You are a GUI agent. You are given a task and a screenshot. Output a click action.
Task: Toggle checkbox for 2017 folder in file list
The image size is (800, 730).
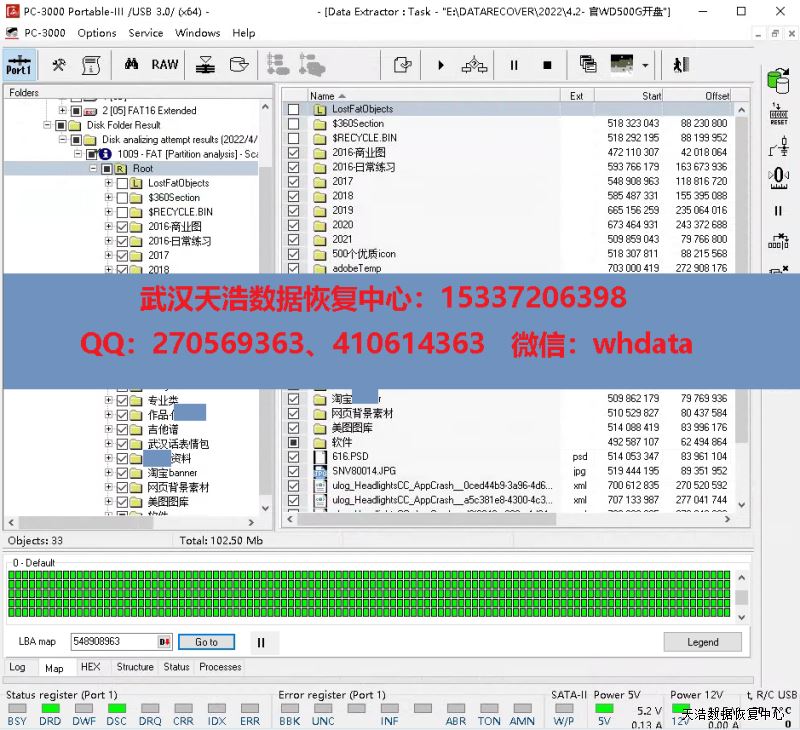(293, 182)
